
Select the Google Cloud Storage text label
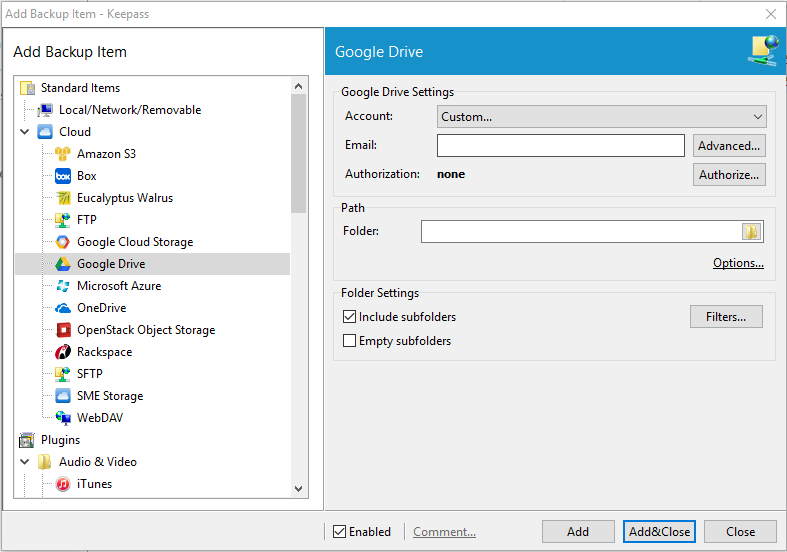click(135, 242)
